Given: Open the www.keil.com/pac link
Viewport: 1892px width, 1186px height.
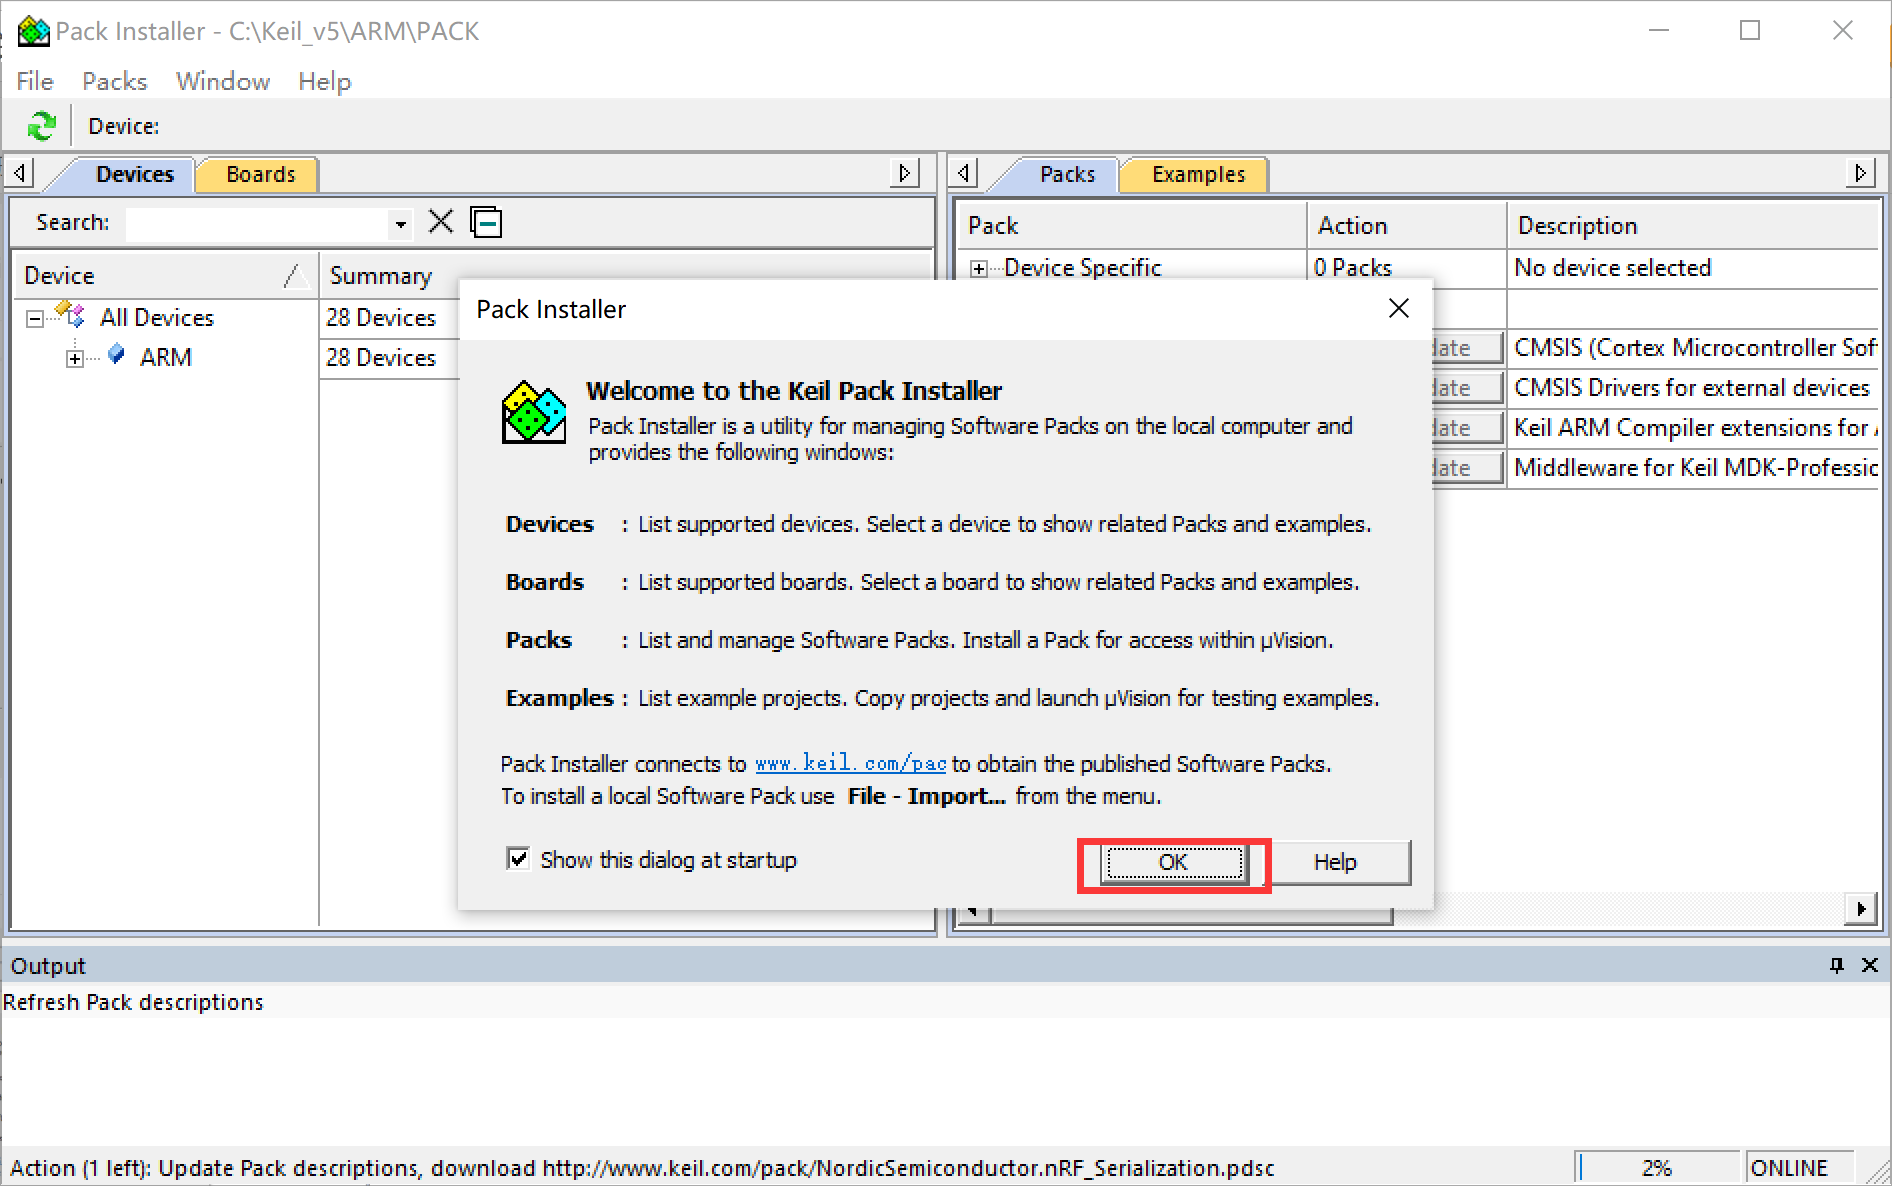Looking at the screenshot, I should point(850,763).
